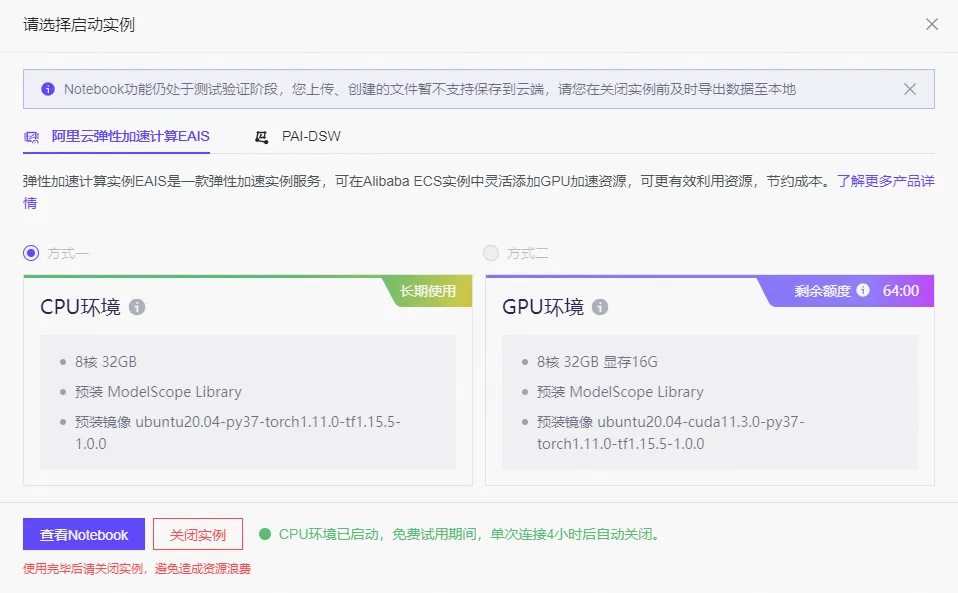958x593 pixels.
Task: Click the info icon beside 剩余额度
Action: (x=863, y=290)
